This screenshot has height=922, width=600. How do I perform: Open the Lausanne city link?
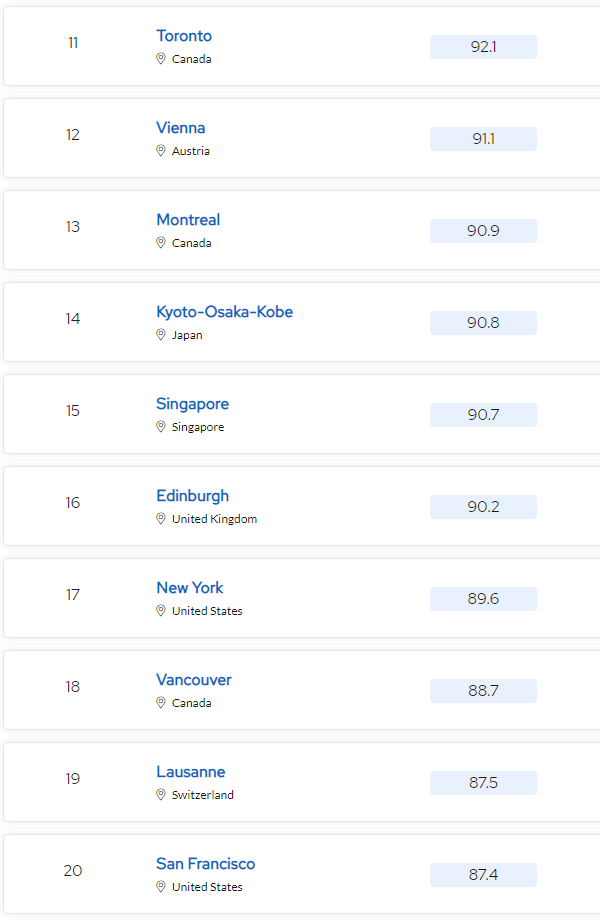click(191, 772)
